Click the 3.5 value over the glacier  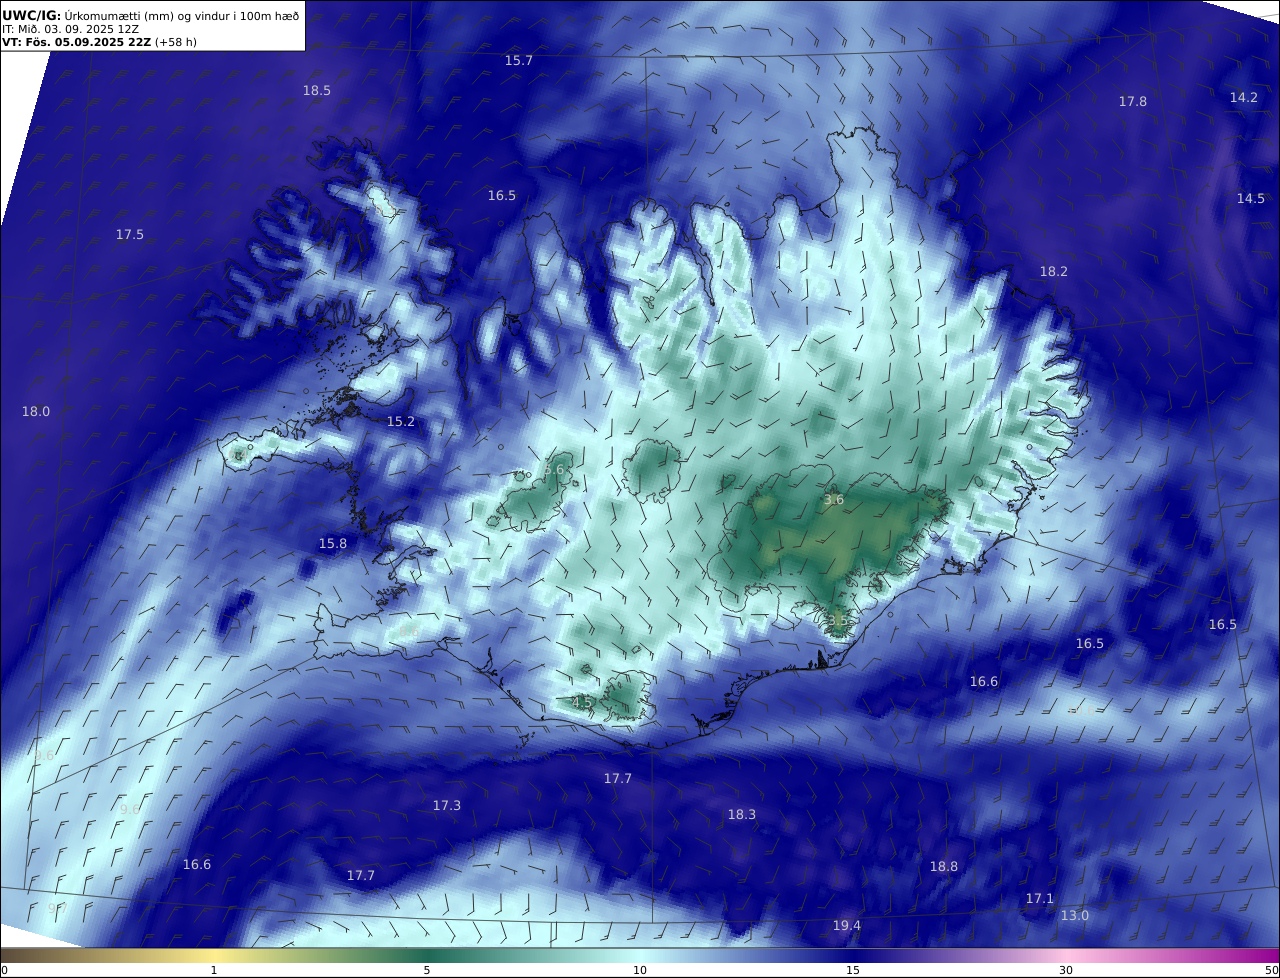click(838, 620)
